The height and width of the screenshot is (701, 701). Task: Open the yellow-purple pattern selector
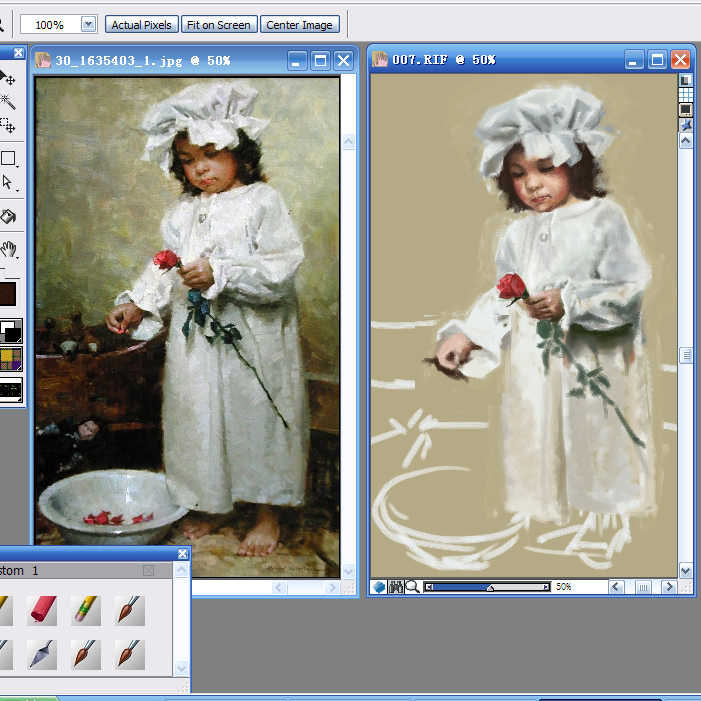click(x=11, y=359)
